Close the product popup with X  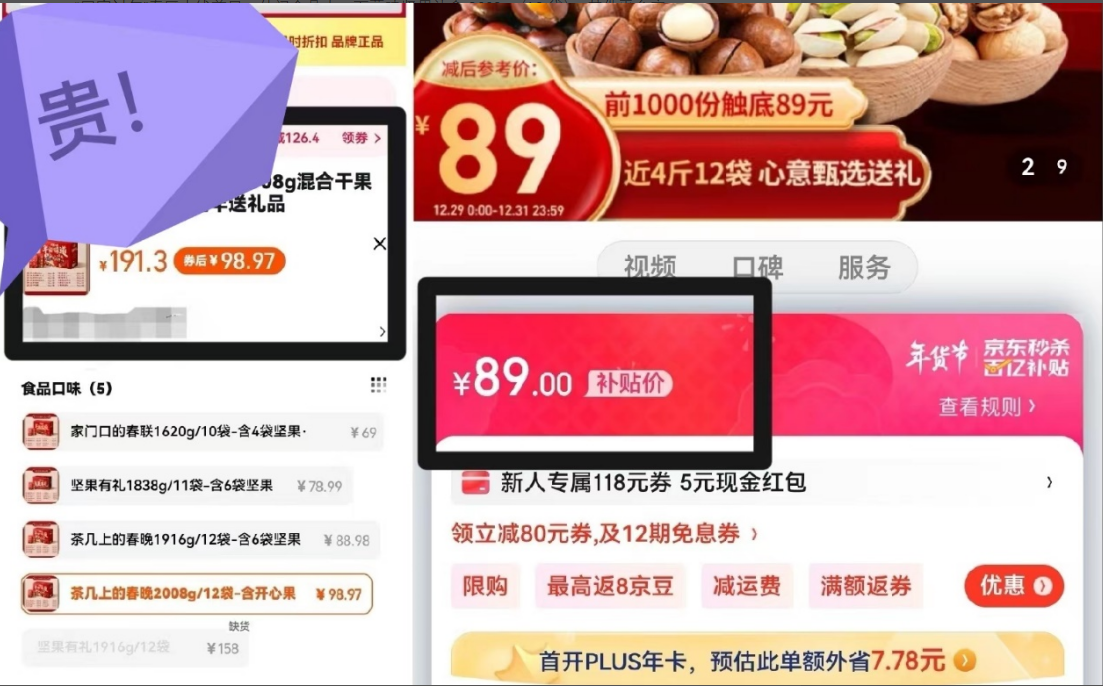click(x=379, y=243)
